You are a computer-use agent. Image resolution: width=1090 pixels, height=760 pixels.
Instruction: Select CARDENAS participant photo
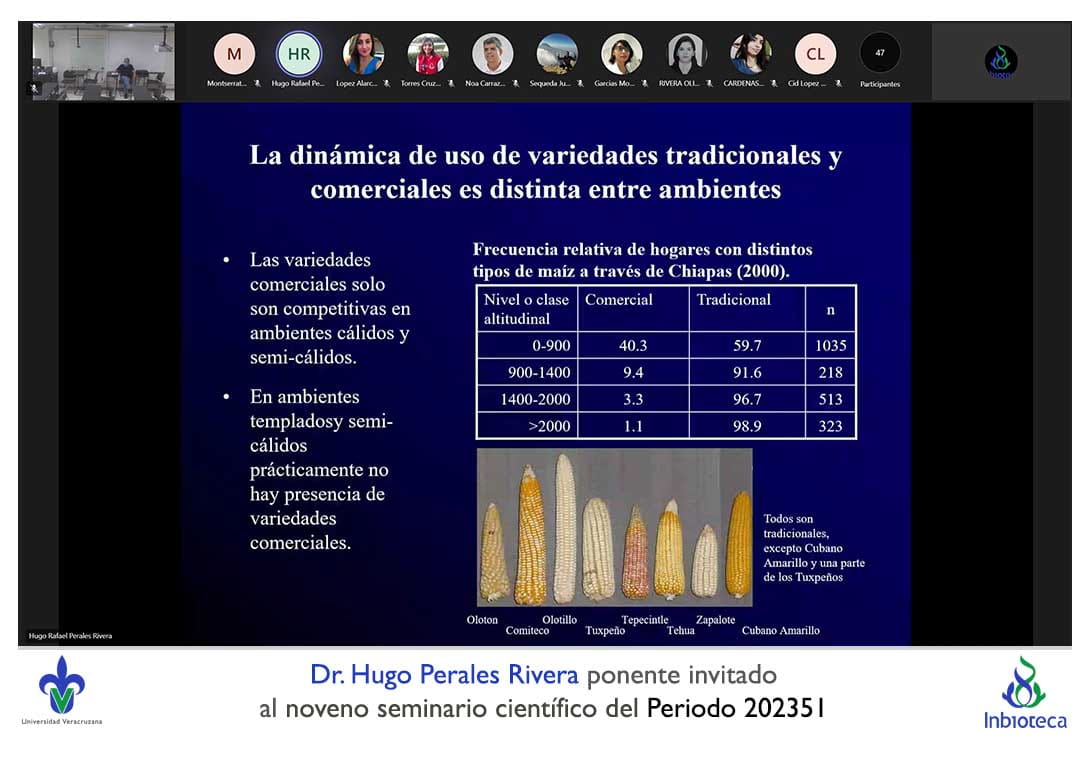(x=750, y=54)
